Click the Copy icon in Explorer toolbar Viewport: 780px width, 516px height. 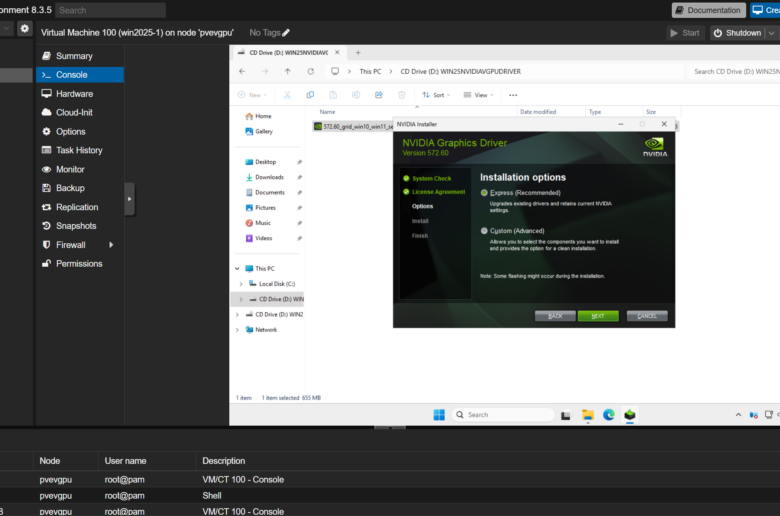pos(310,95)
